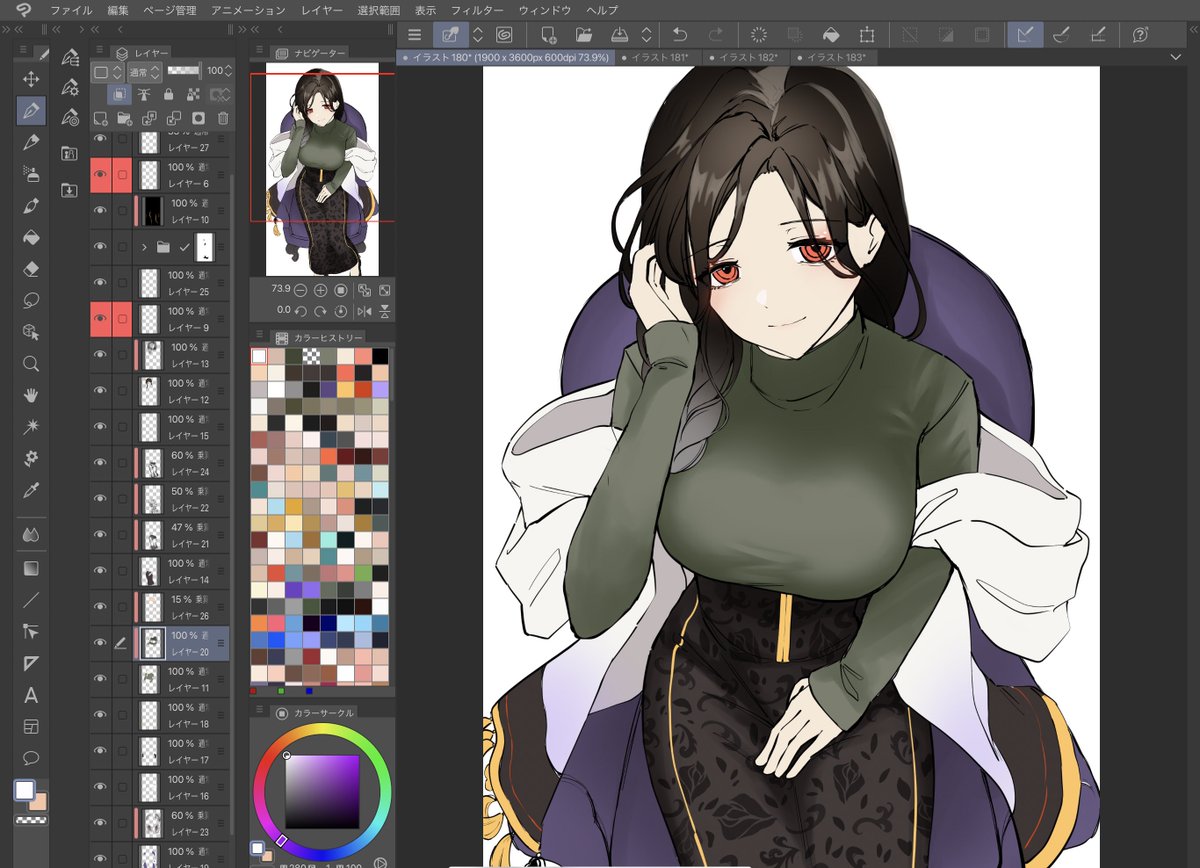Open the help question mark icon
The height and width of the screenshot is (868, 1200).
pos(1139,35)
